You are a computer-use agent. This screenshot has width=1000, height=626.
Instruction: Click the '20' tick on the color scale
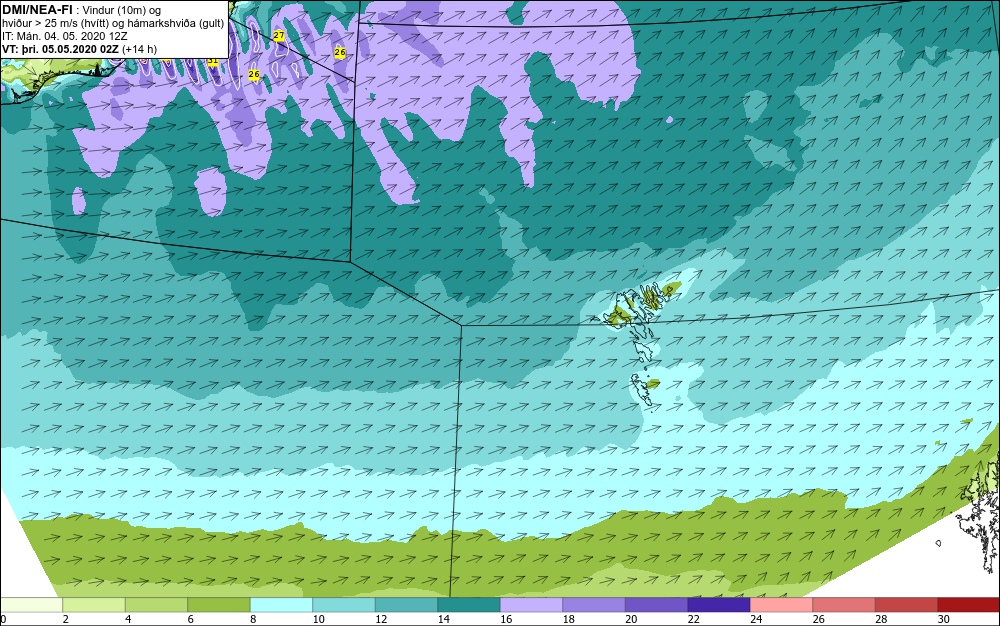click(631, 619)
